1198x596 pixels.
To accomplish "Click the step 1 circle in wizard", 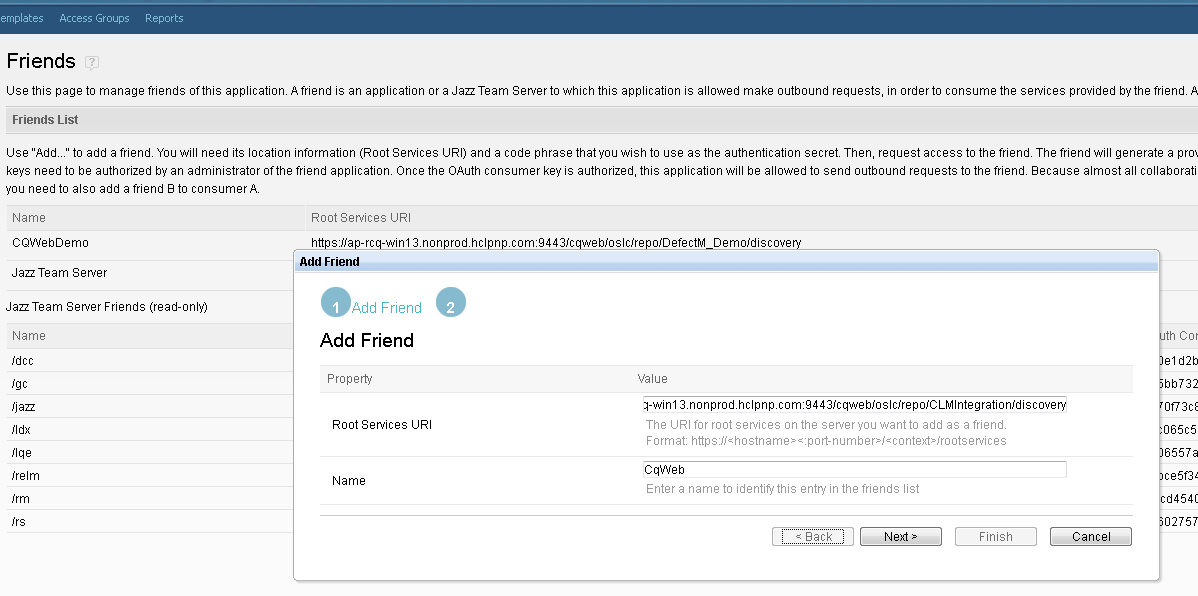I will (x=335, y=304).
